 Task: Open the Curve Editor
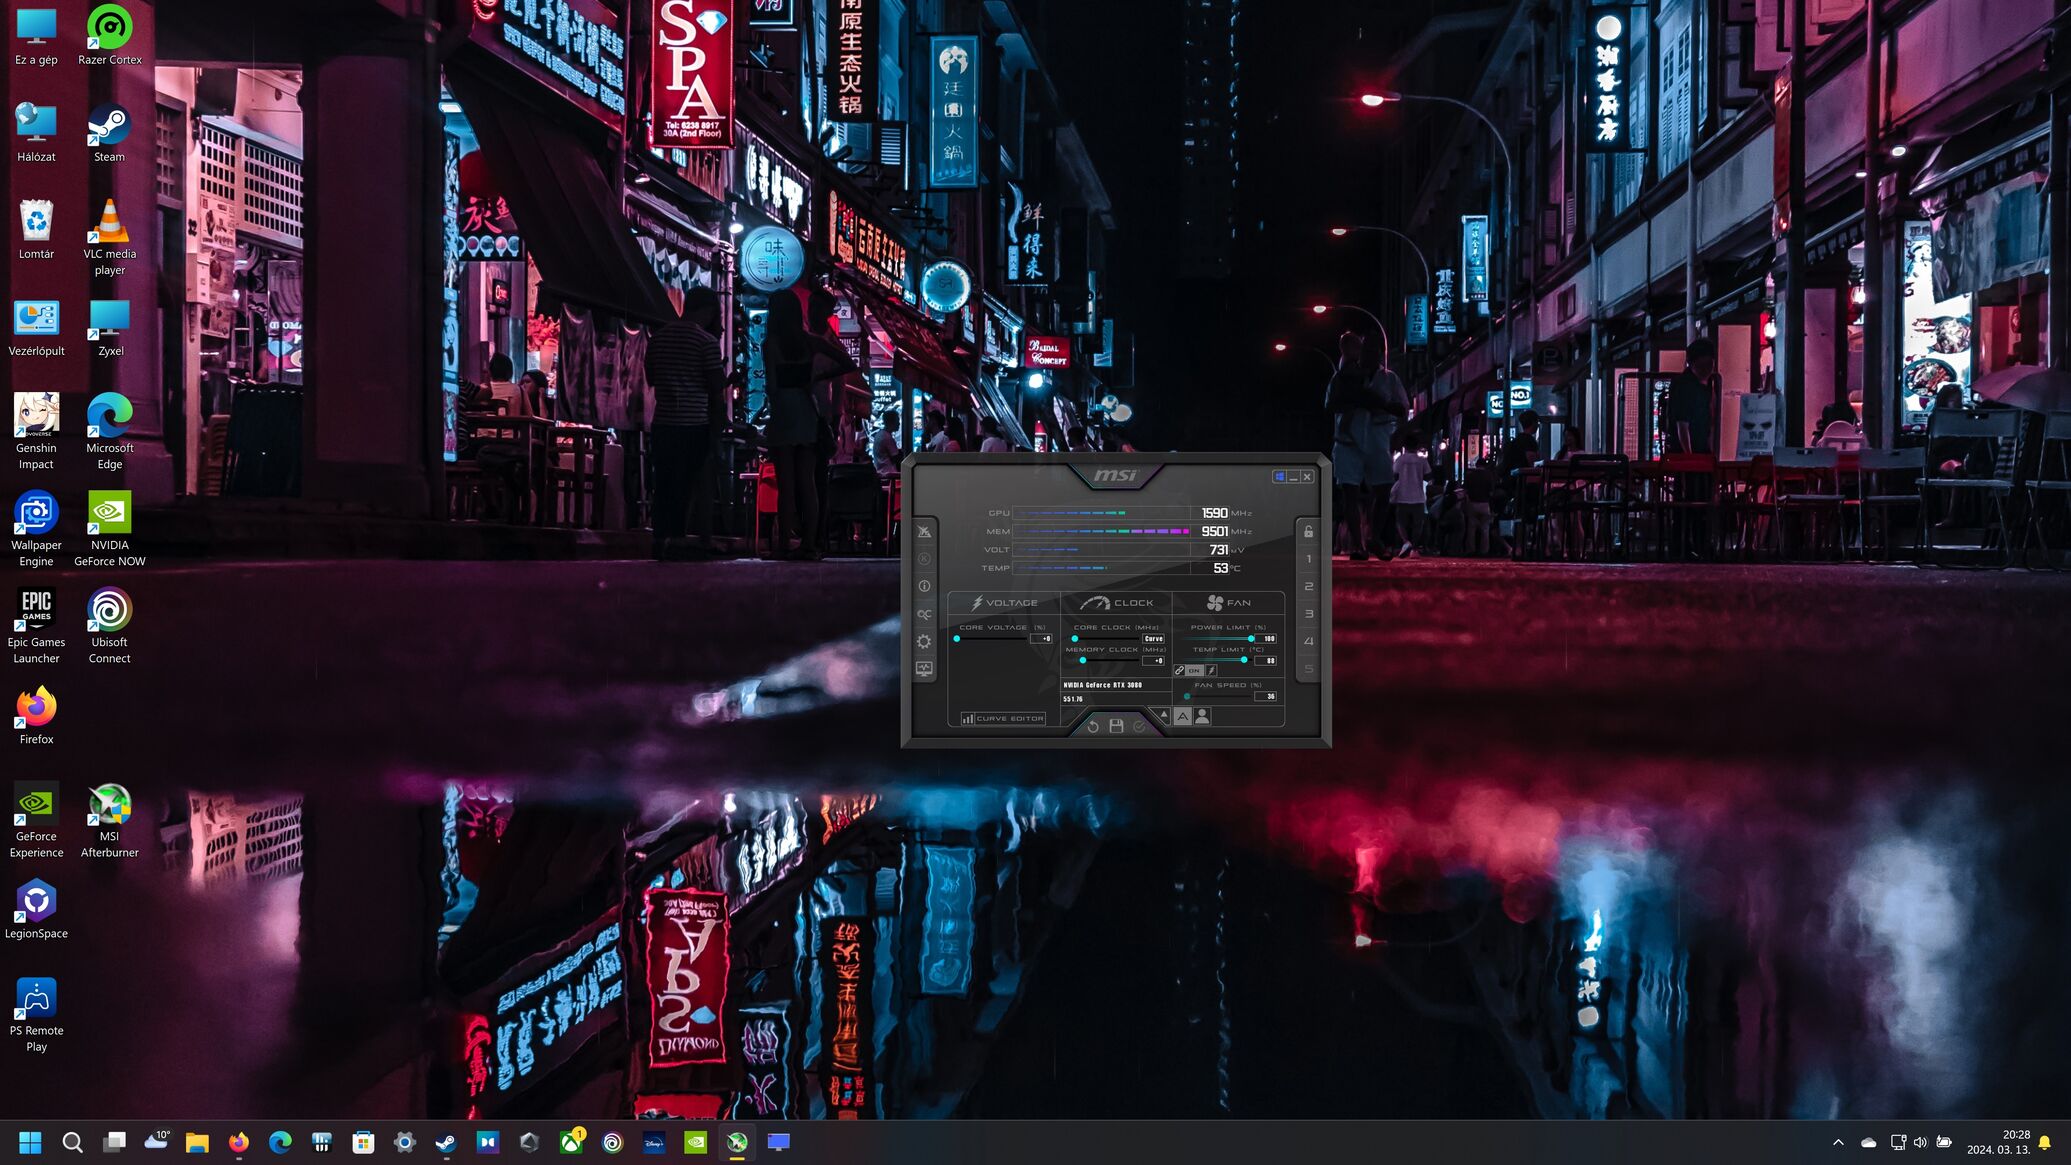[x=1003, y=718]
